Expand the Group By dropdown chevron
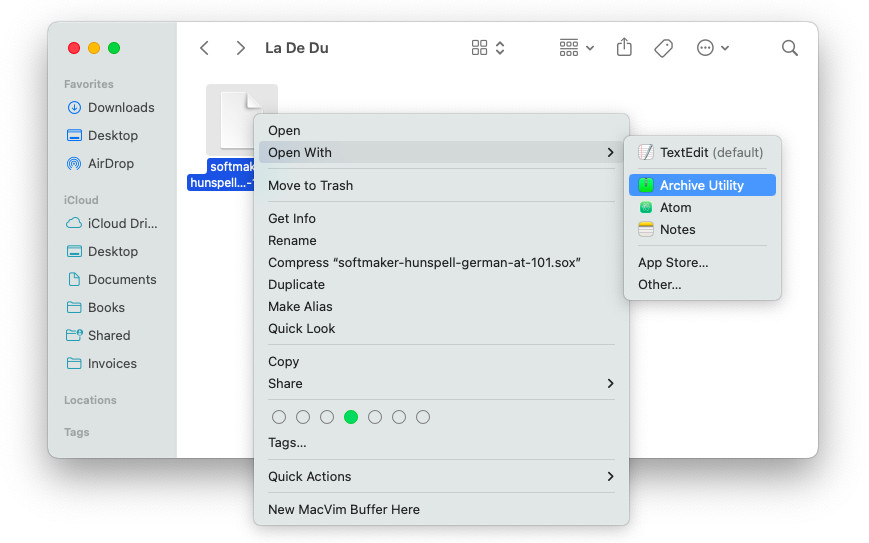869x543 pixels. [590, 48]
